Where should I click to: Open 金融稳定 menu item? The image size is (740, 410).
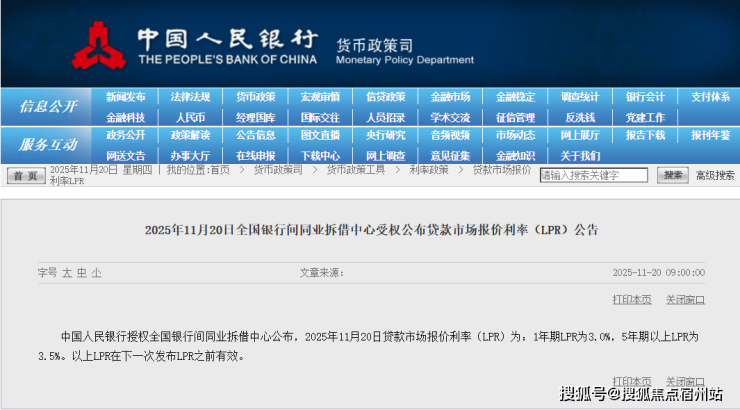[515, 97]
